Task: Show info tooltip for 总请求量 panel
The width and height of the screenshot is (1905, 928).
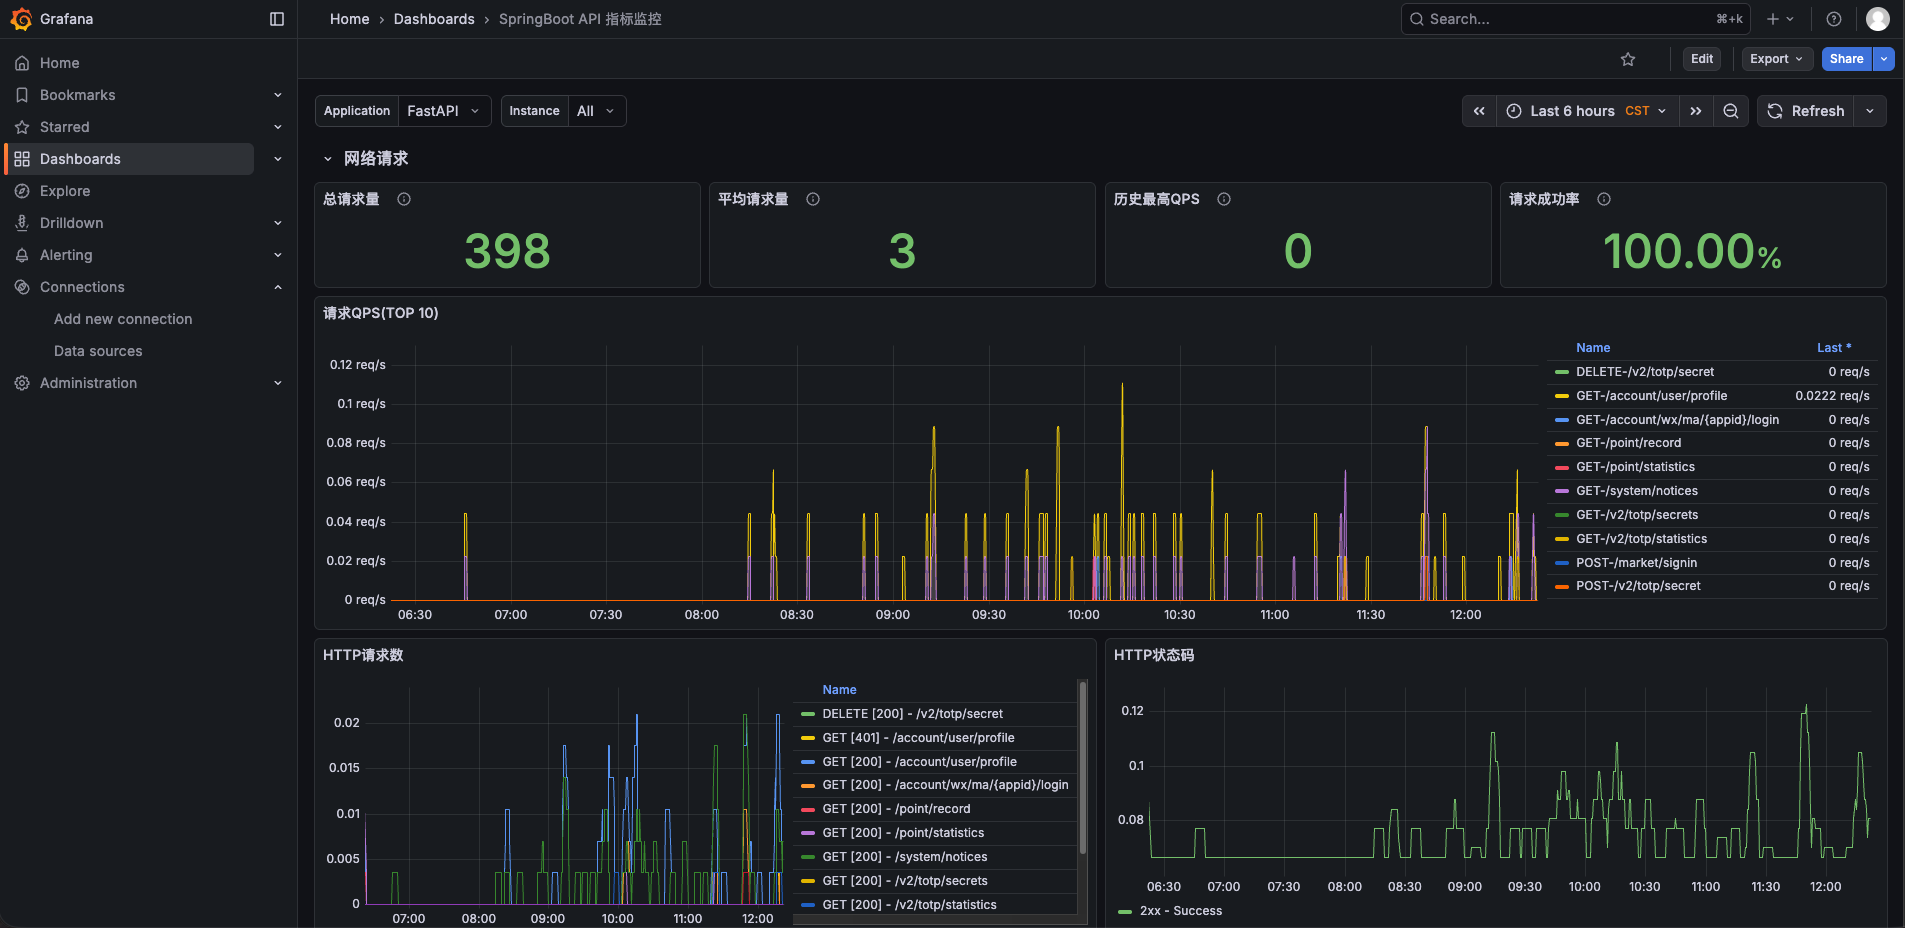Action: tap(404, 199)
